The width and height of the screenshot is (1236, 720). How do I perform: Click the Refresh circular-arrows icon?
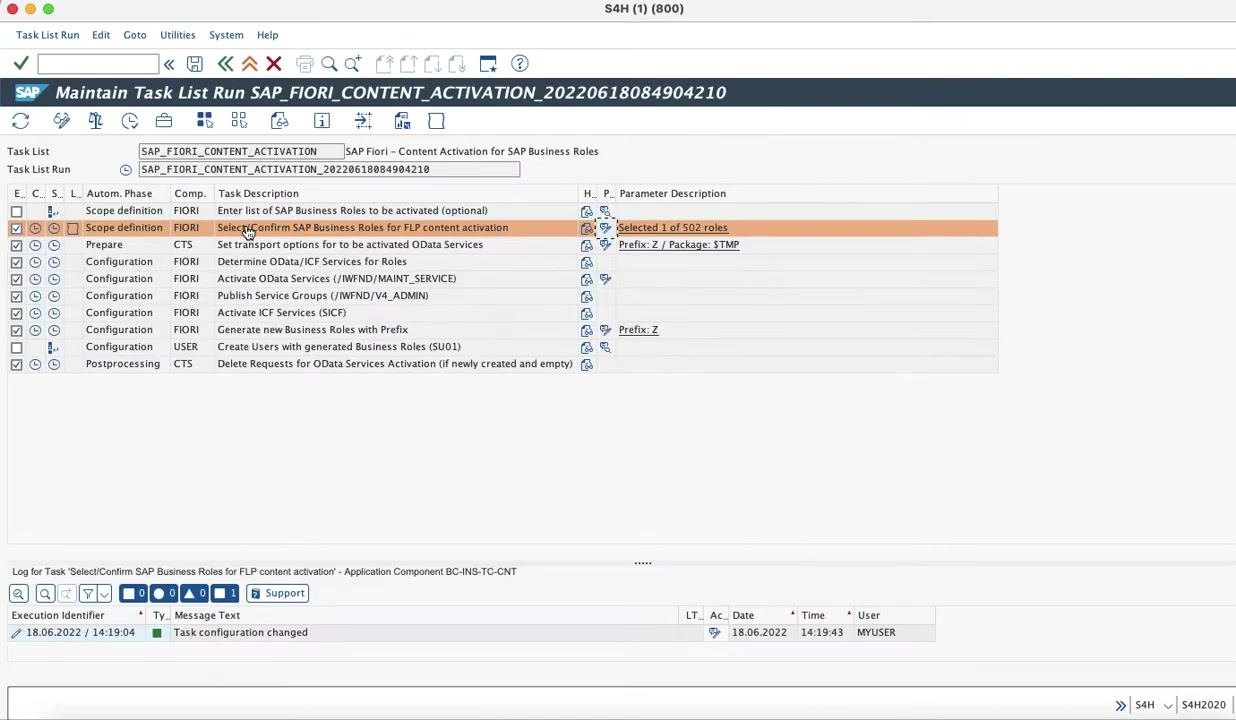[x=20, y=121]
